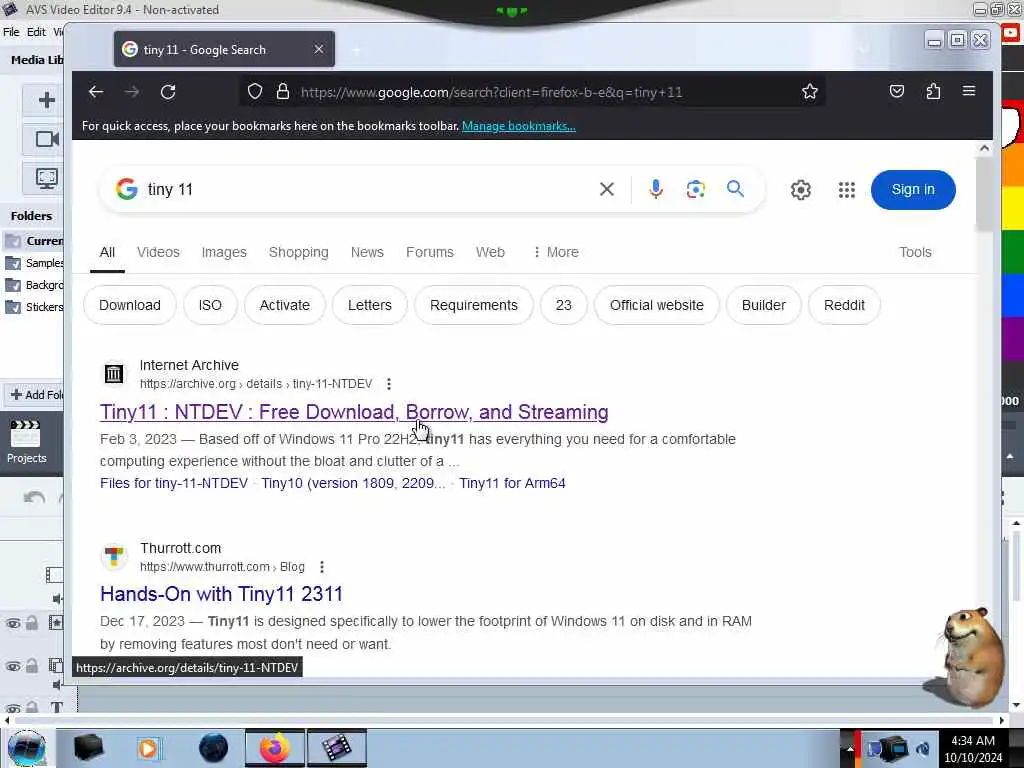Close the tiny 11 Google Search tab
Screen dimensions: 1024x768
[319, 49]
